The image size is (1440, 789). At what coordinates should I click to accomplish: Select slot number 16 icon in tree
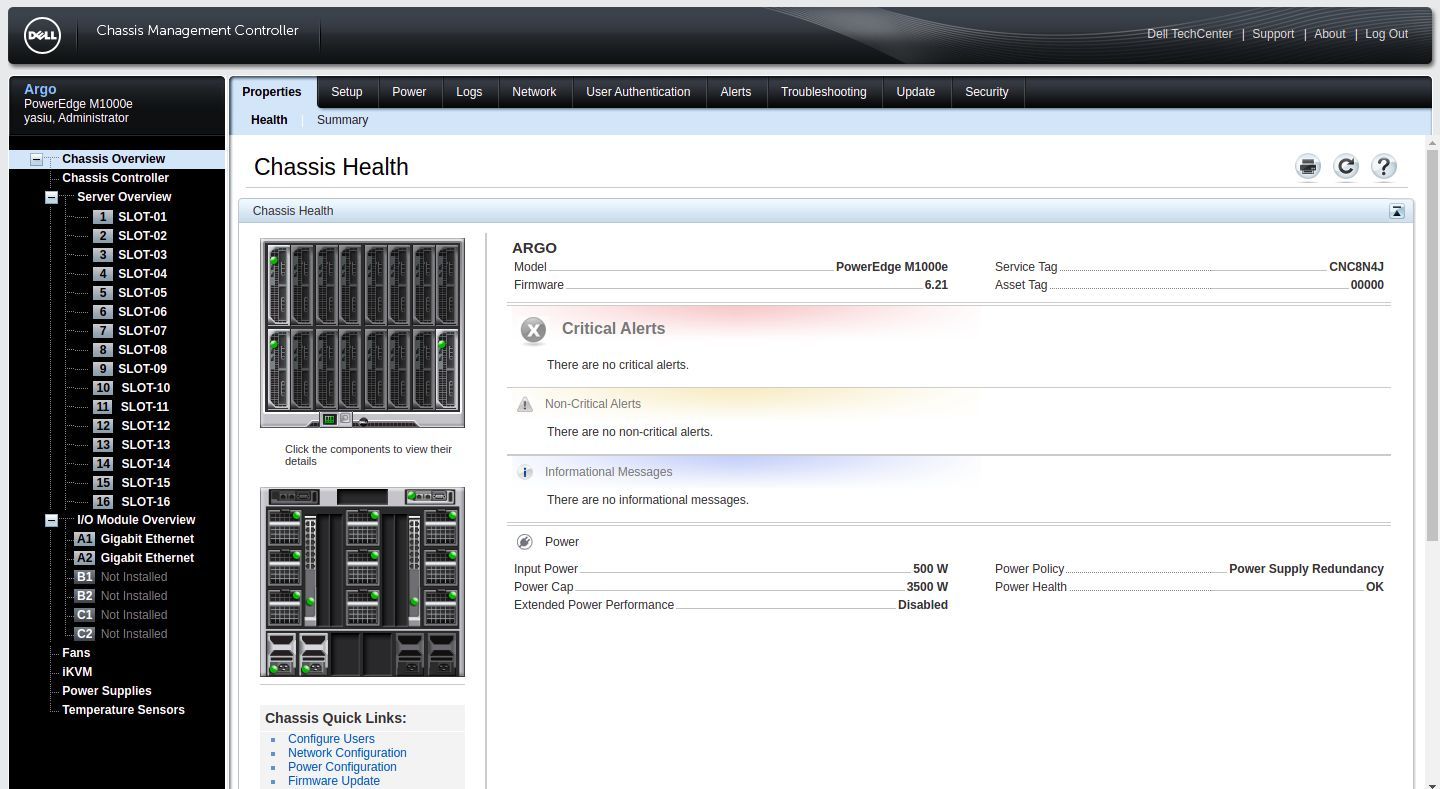(103, 502)
